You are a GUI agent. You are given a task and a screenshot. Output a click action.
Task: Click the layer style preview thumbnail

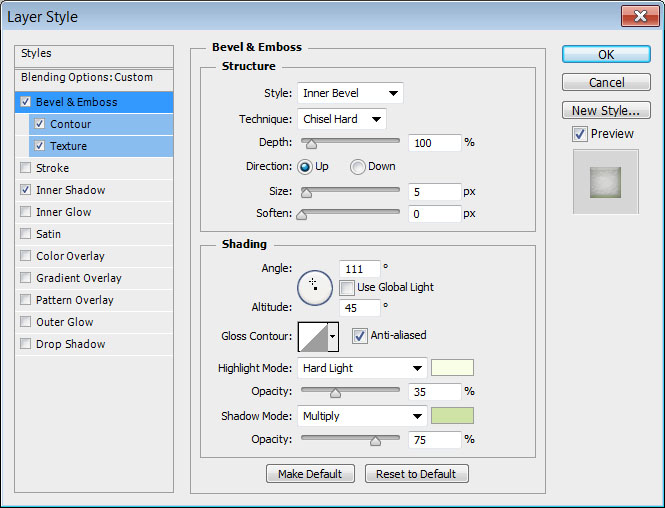[605, 181]
